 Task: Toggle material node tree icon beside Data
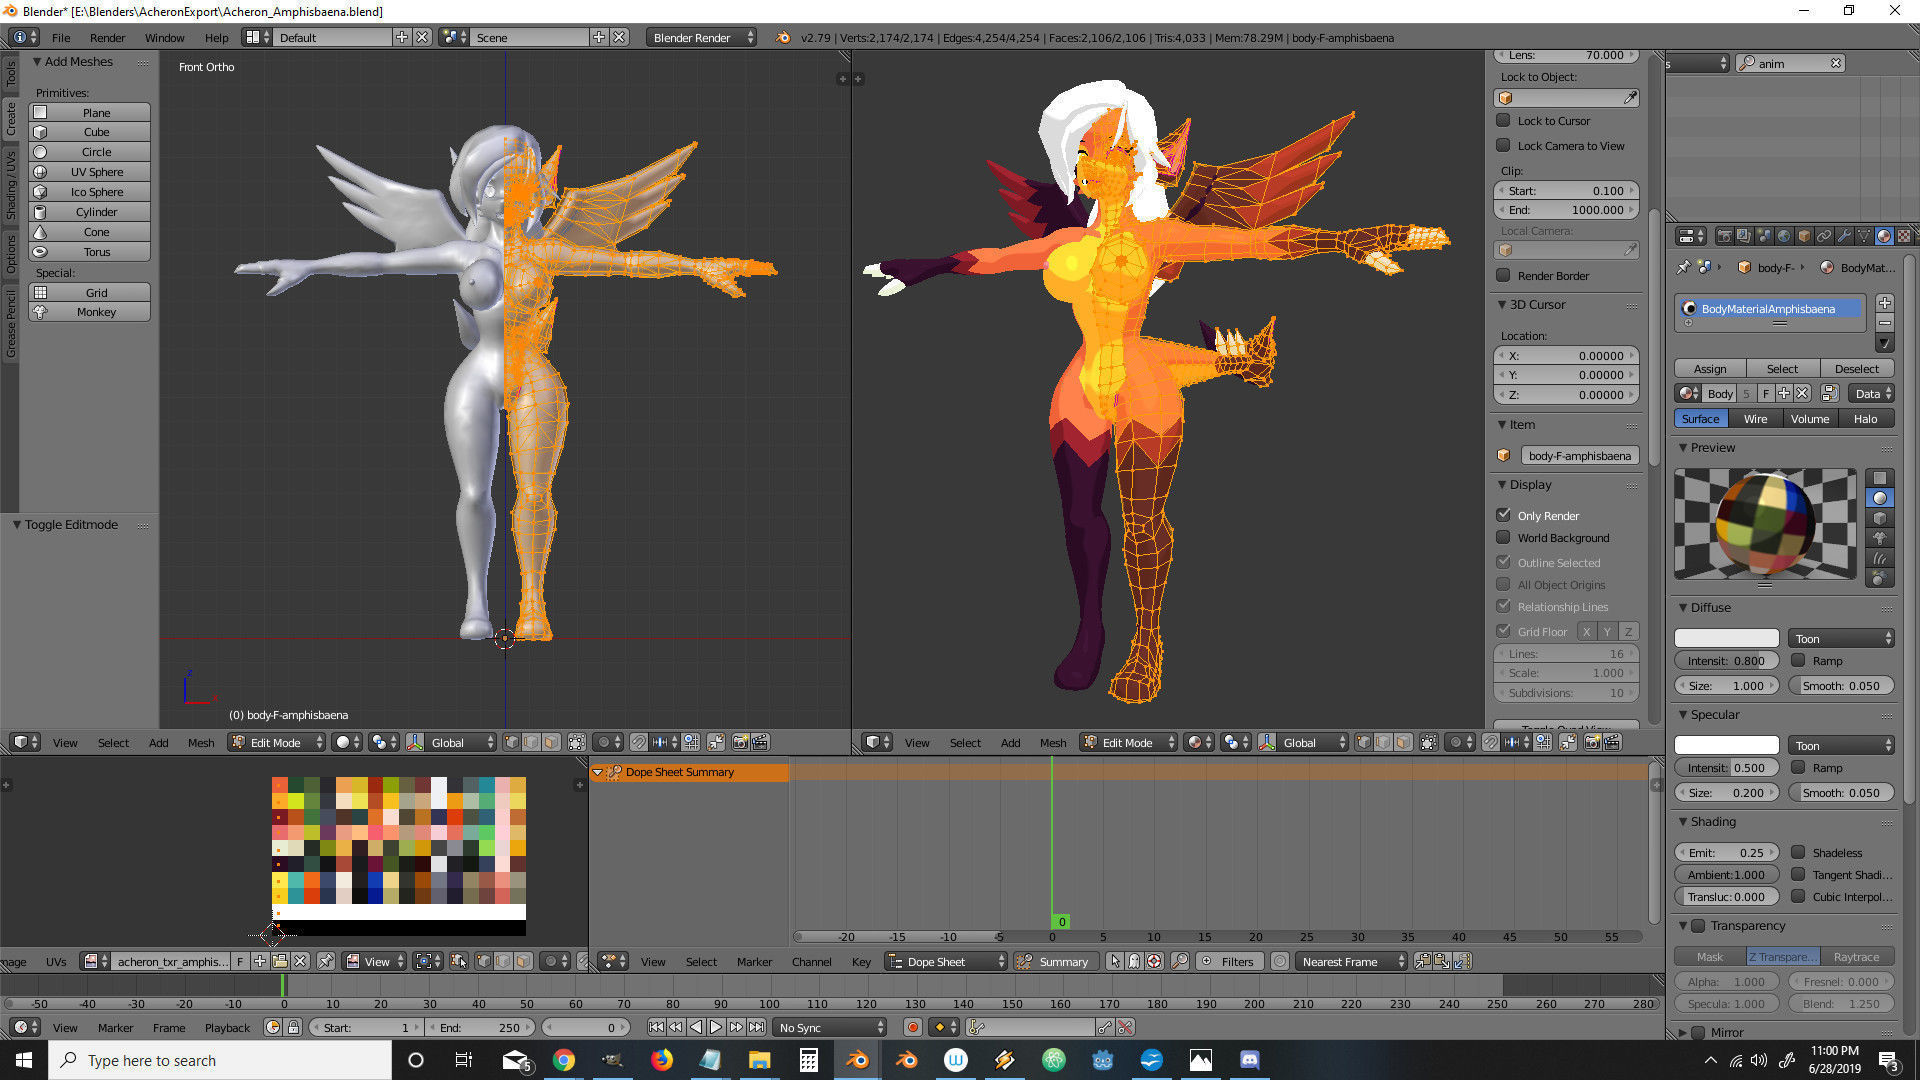coord(1830,393)
